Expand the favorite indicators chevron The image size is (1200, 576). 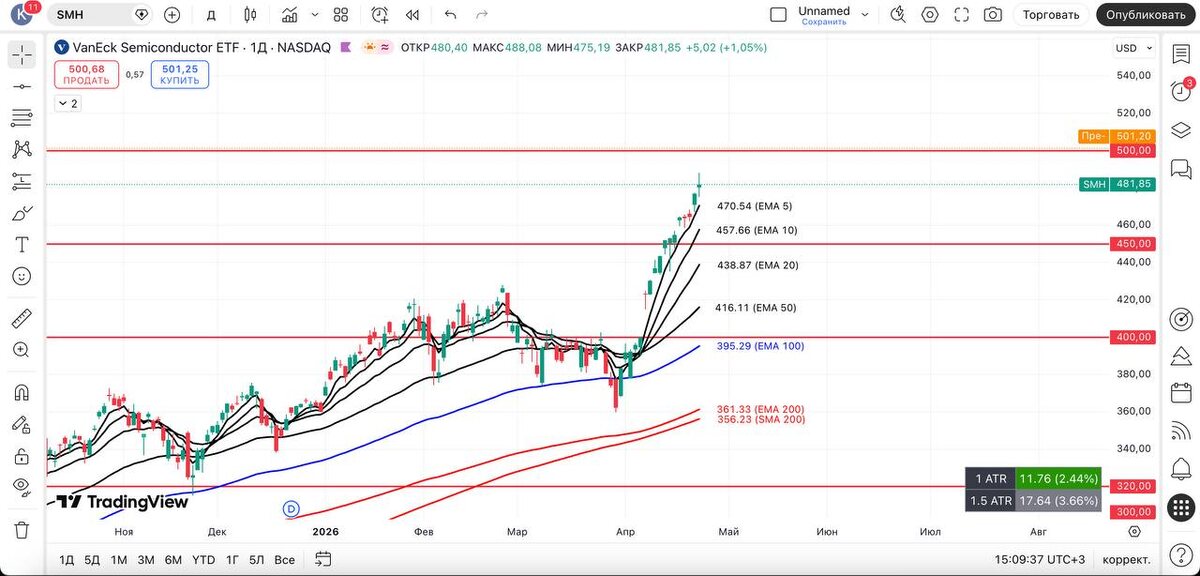314,15
